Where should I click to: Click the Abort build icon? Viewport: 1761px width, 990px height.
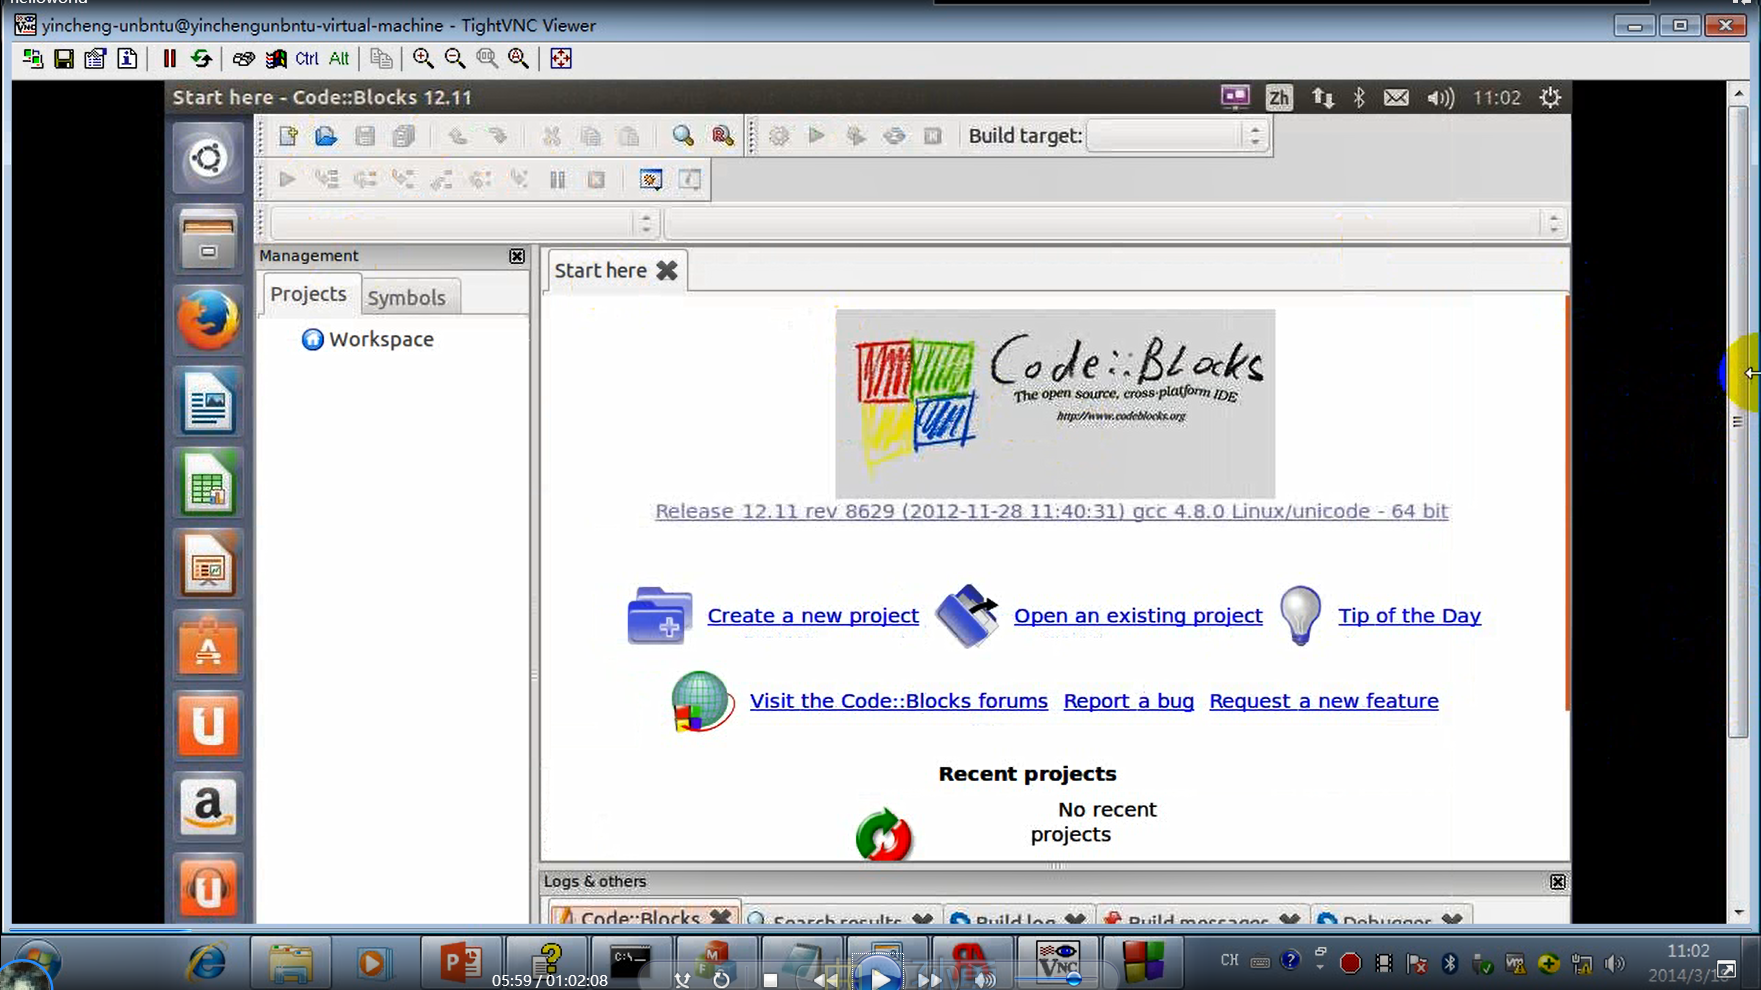(x=933, y=136)
